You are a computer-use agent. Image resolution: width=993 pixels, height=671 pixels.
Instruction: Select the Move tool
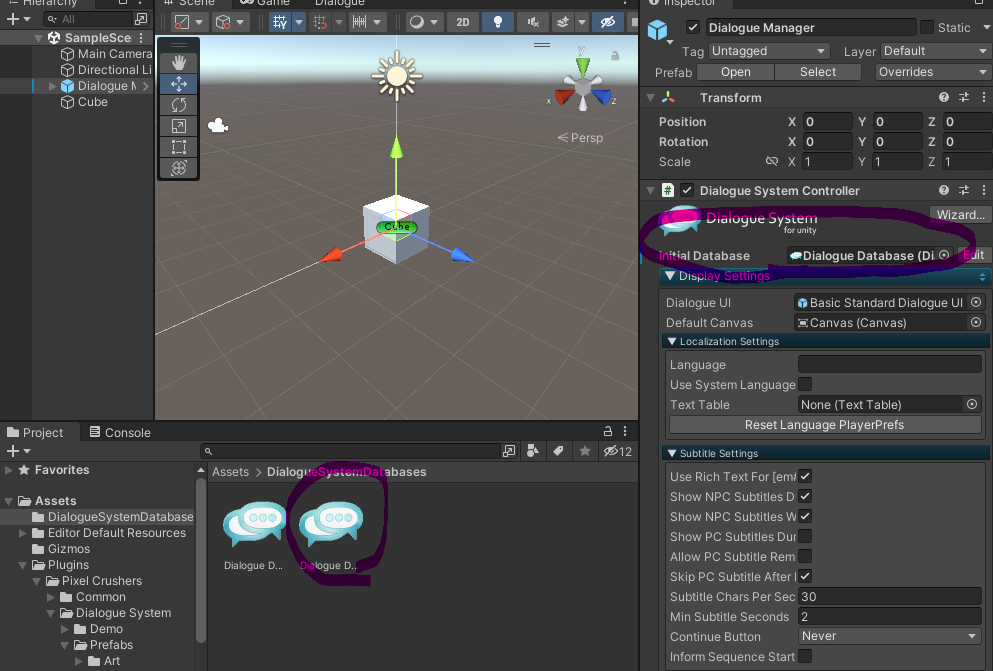(179, 84)
